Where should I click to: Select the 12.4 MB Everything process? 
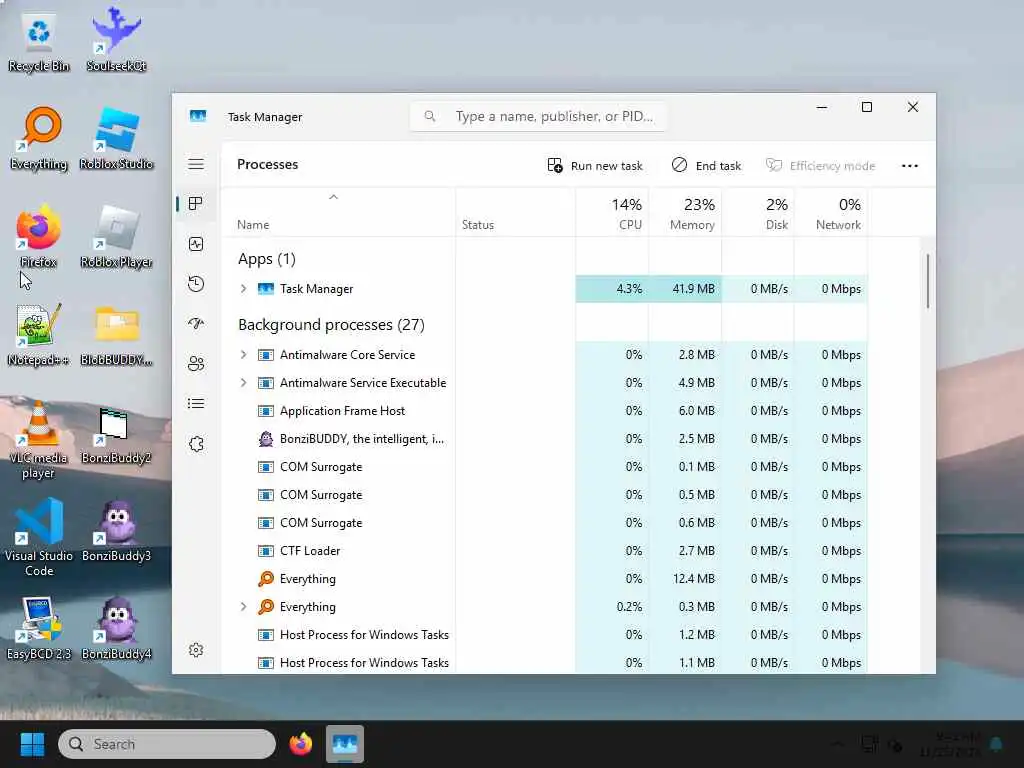(x=545, y=579)
